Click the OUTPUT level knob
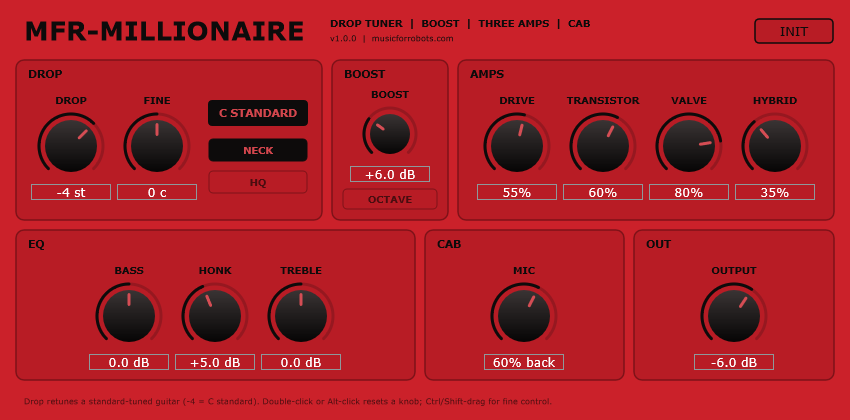Viewport: 850px width, 420px height. pos(734,316)
